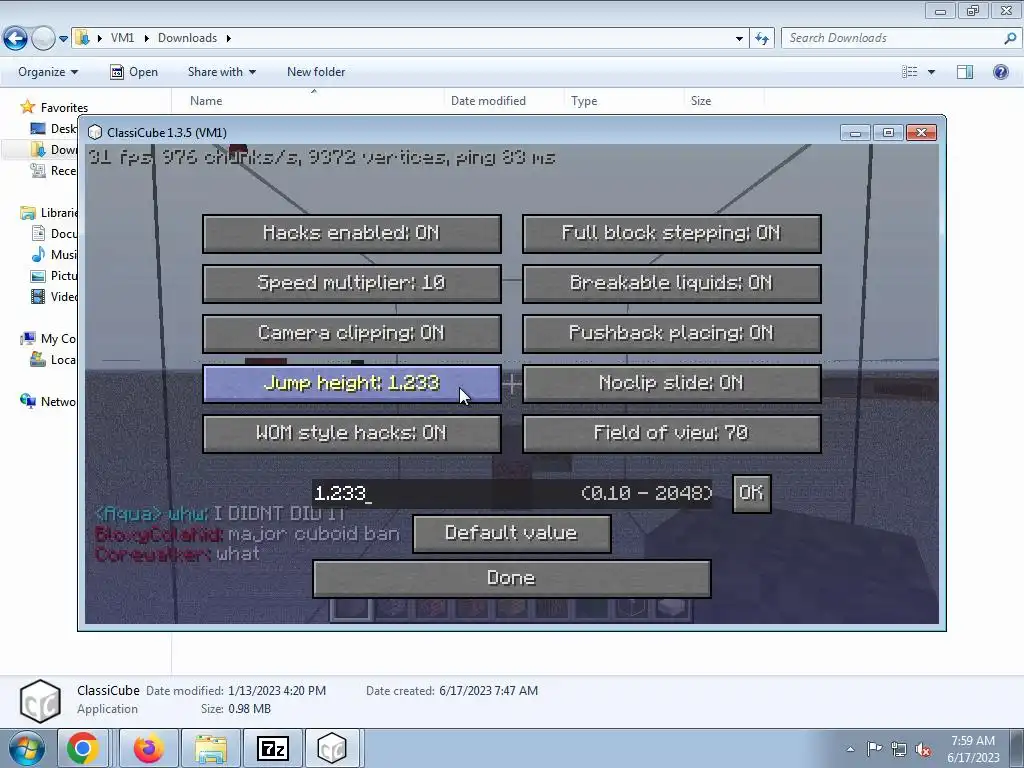
Task: Click ClassiCube file icon in details pane
Action: pyautogui.click(x=40, y=701)
